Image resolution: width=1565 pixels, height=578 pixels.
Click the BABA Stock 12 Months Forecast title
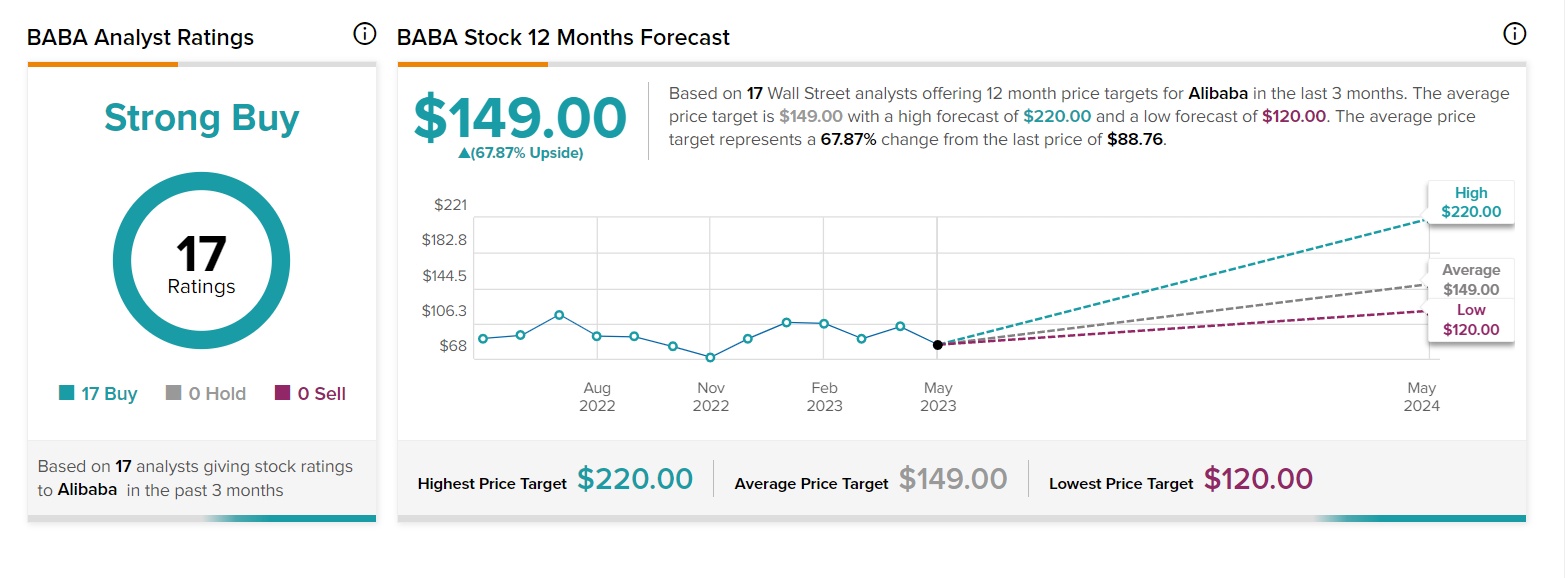click(x=563, y=37)
